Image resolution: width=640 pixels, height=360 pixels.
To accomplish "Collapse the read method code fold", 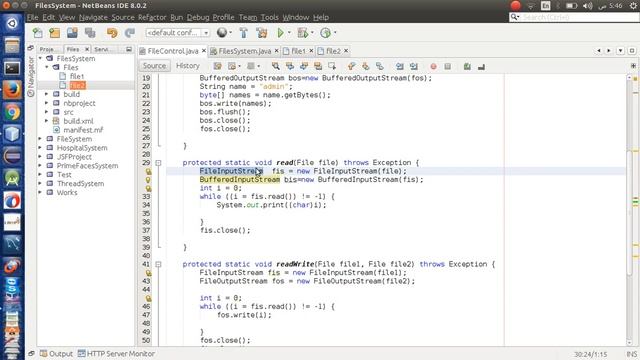I will tap(158, 163).
